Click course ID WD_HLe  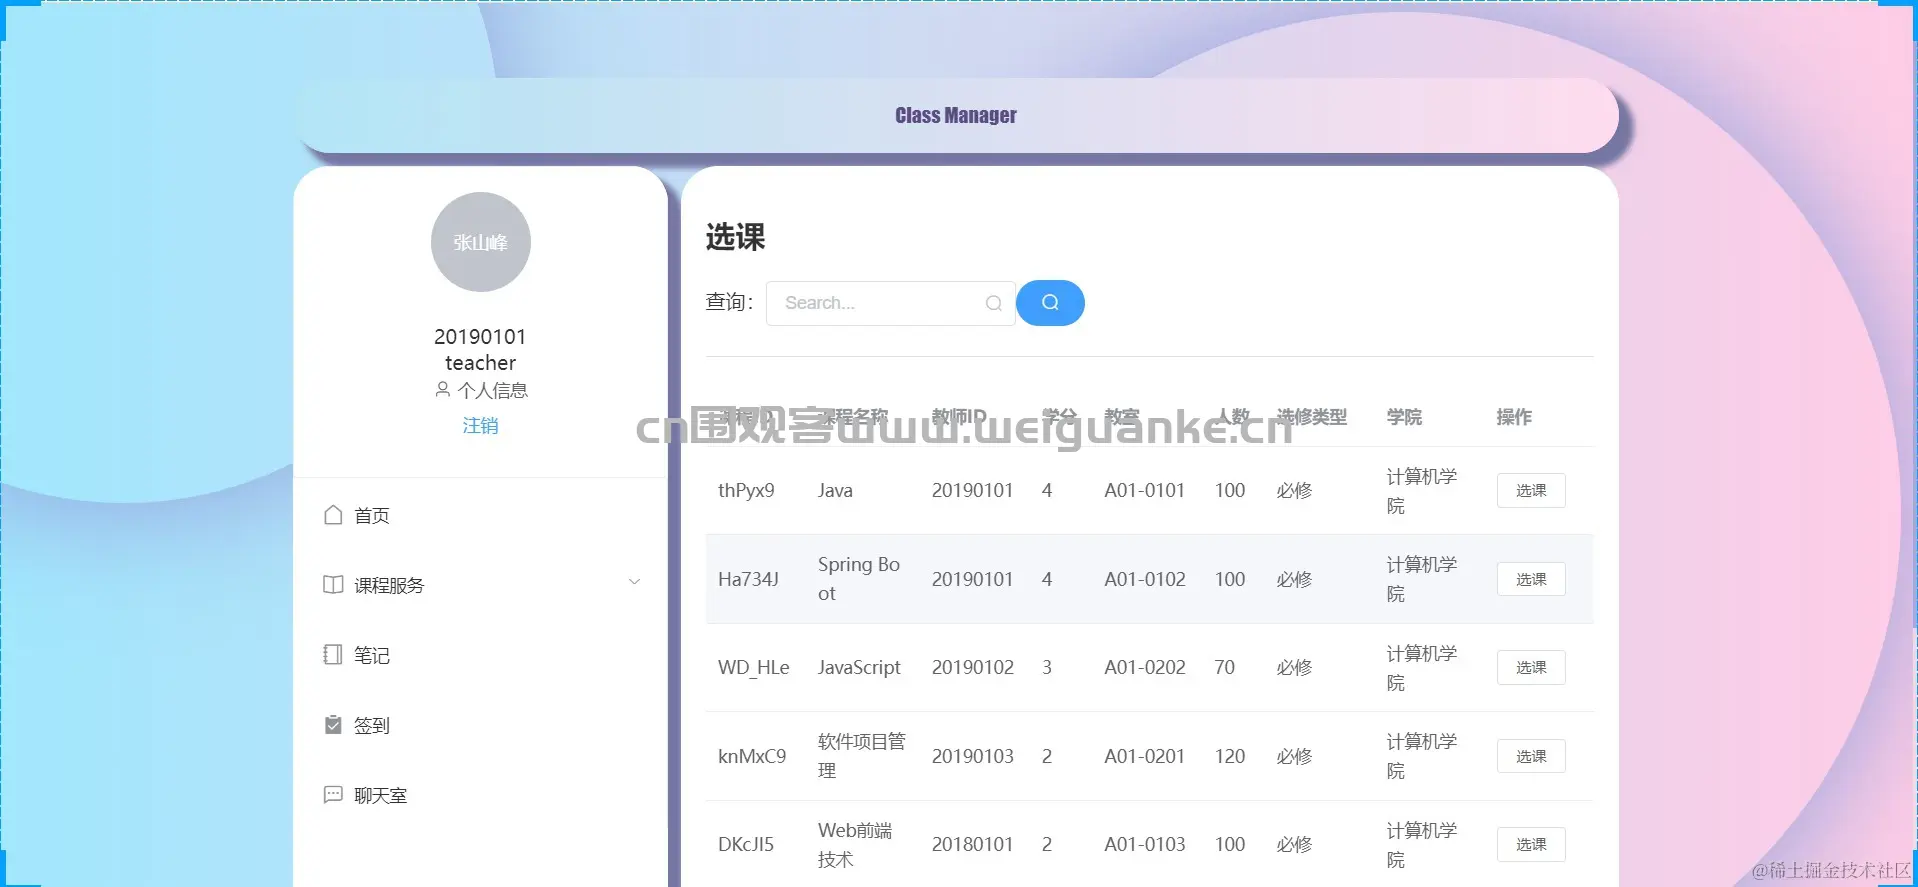753,667
